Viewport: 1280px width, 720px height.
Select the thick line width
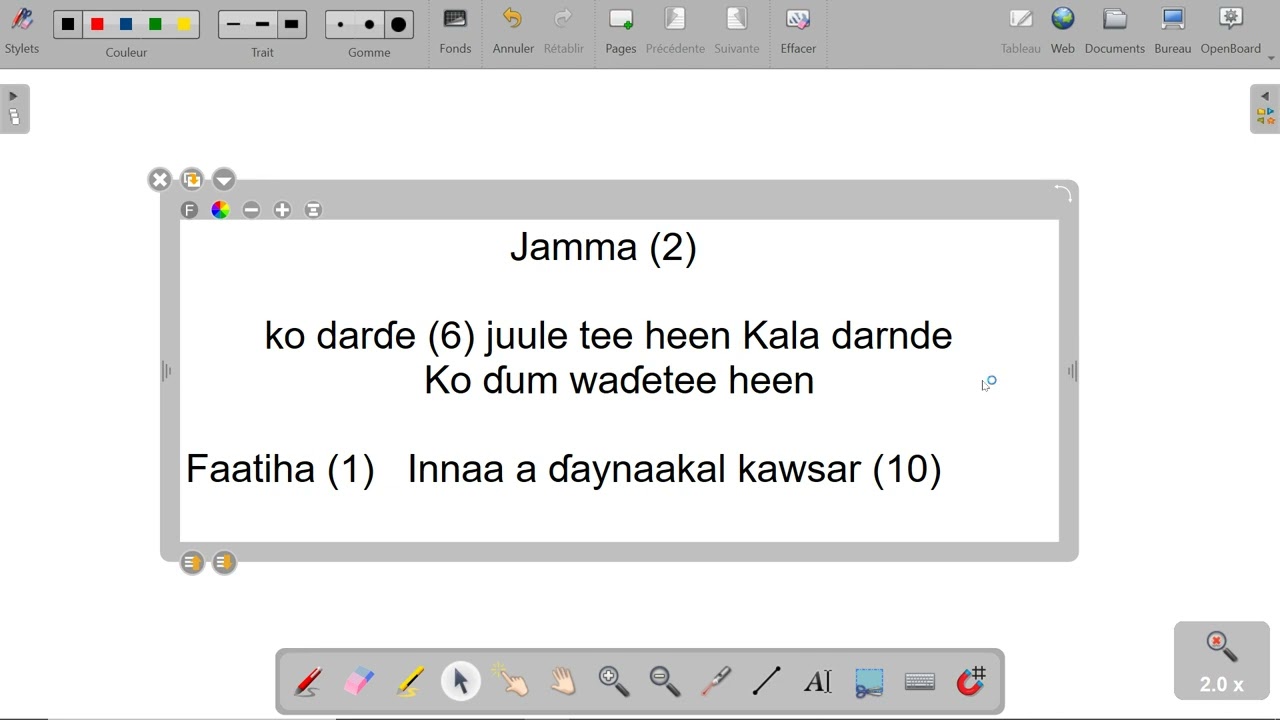tap(292, 25)
